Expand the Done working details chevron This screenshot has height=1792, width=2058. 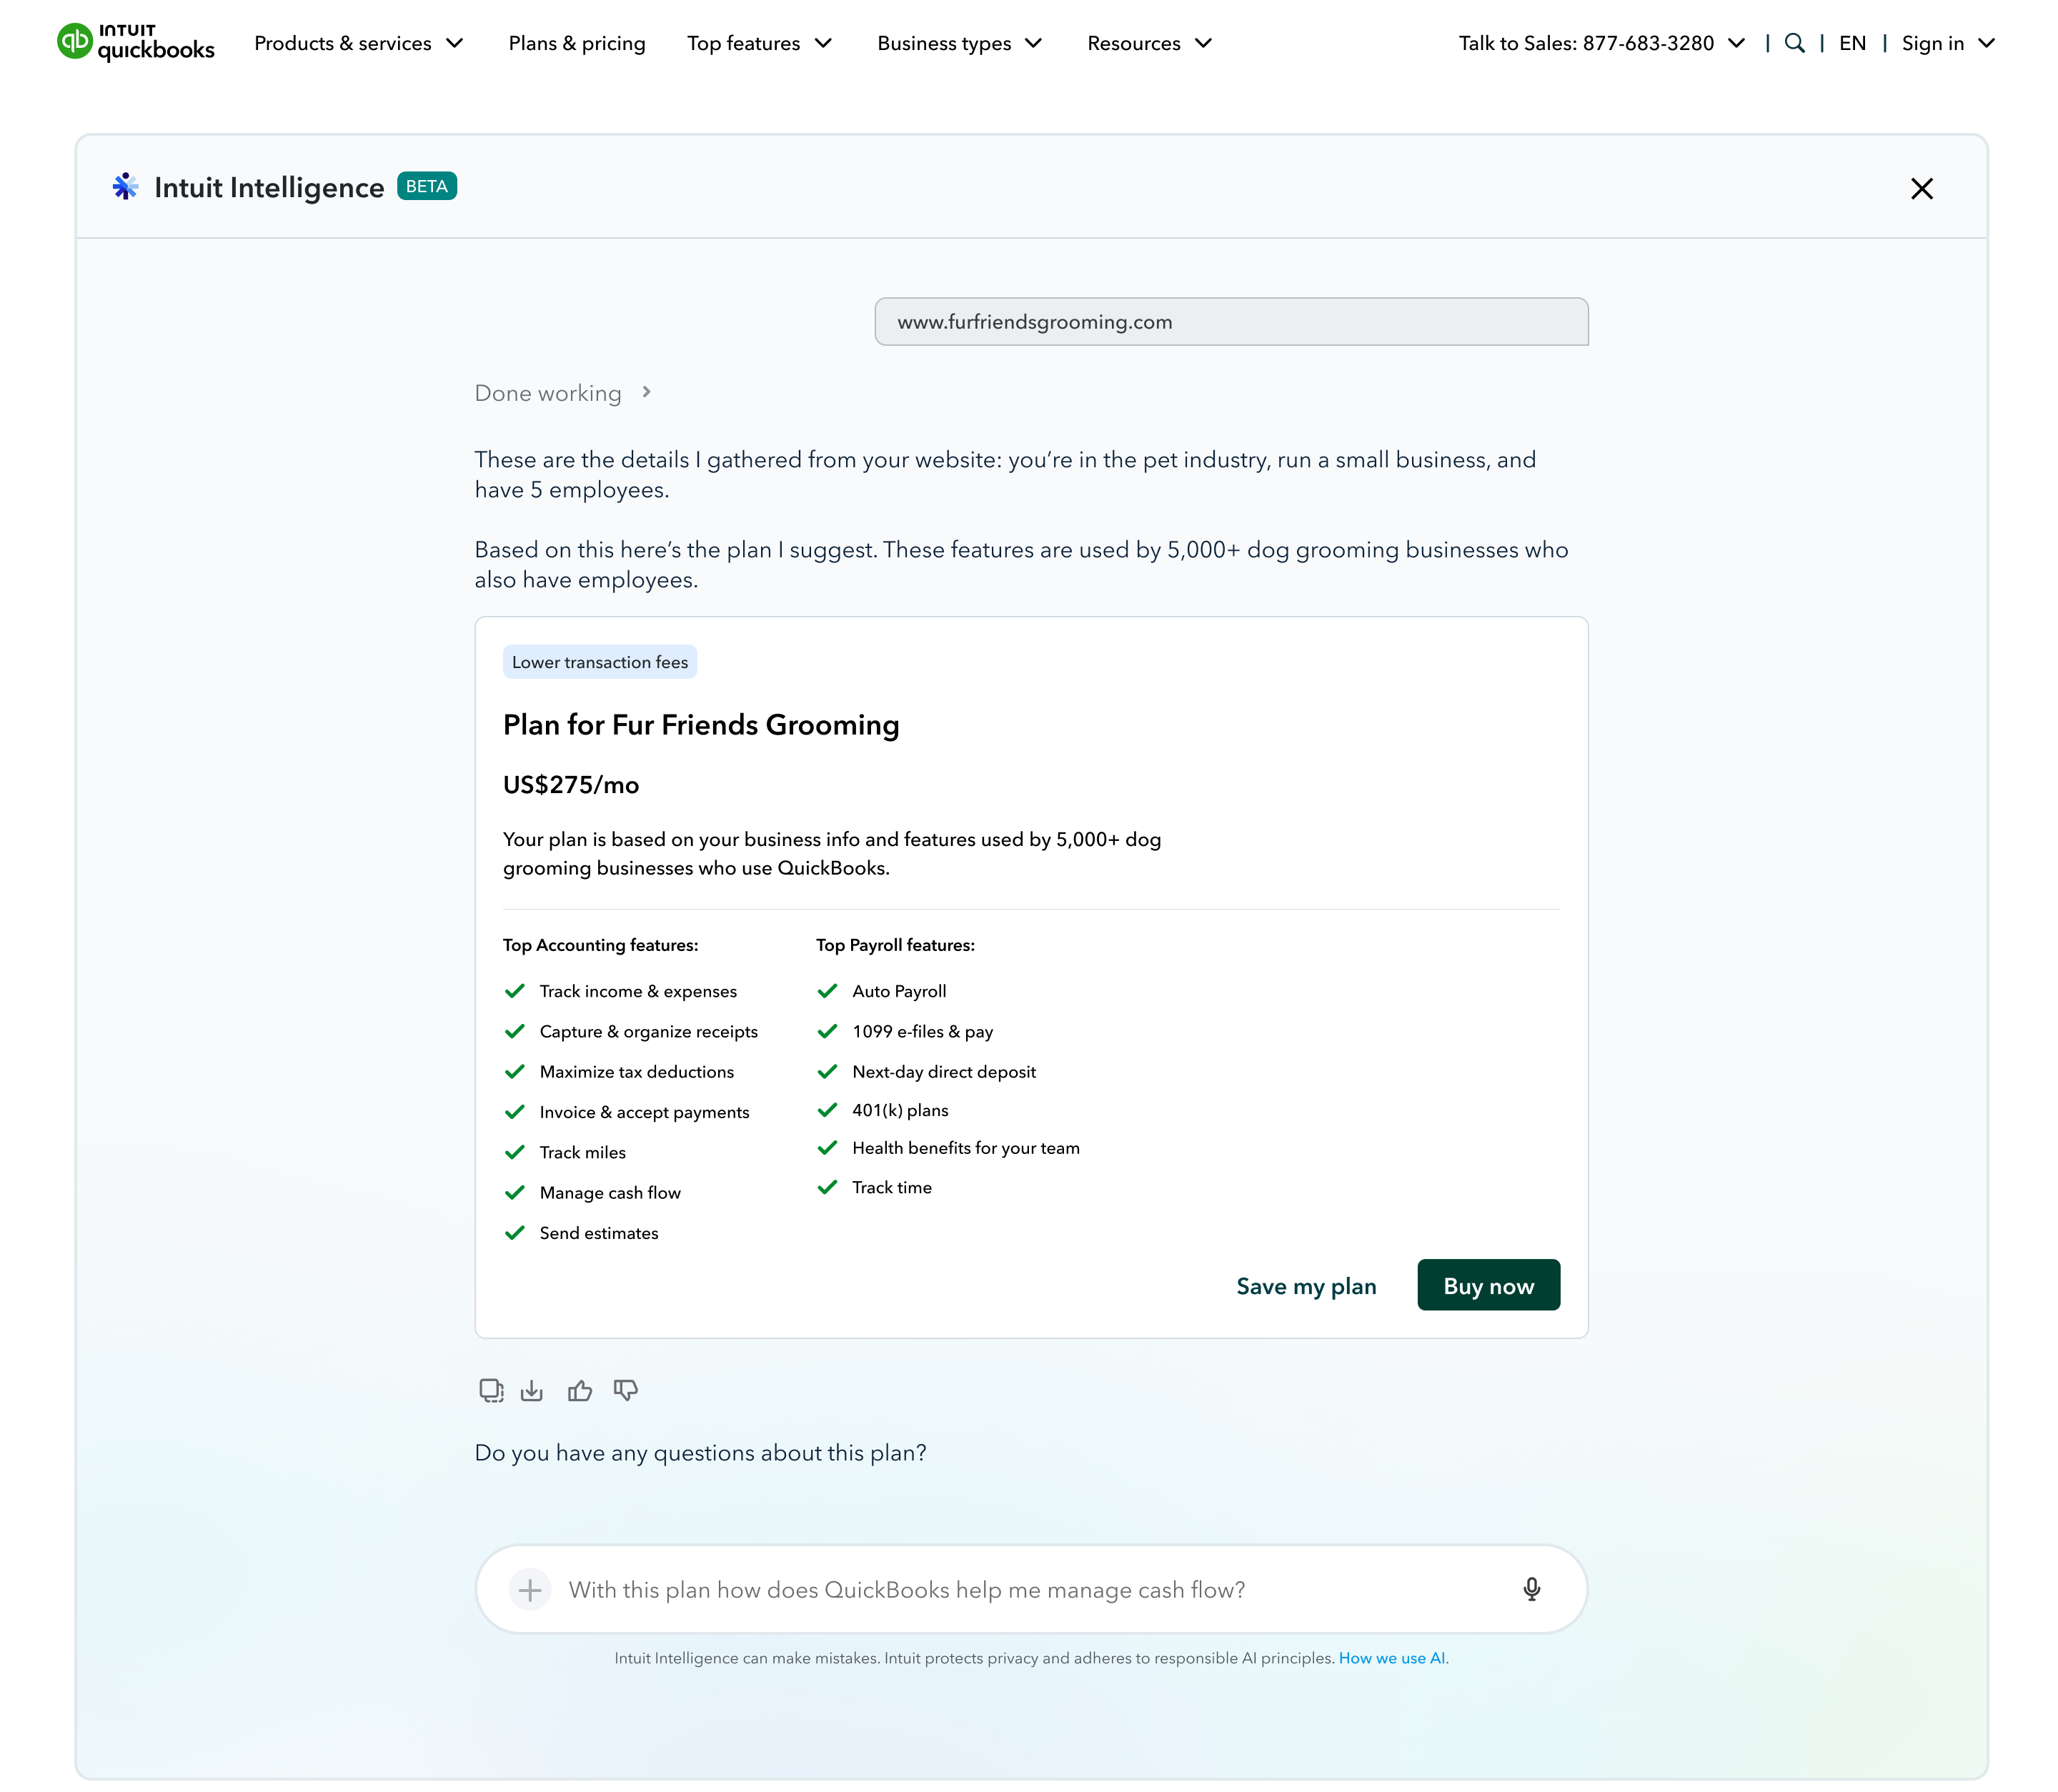coord(646,392)
